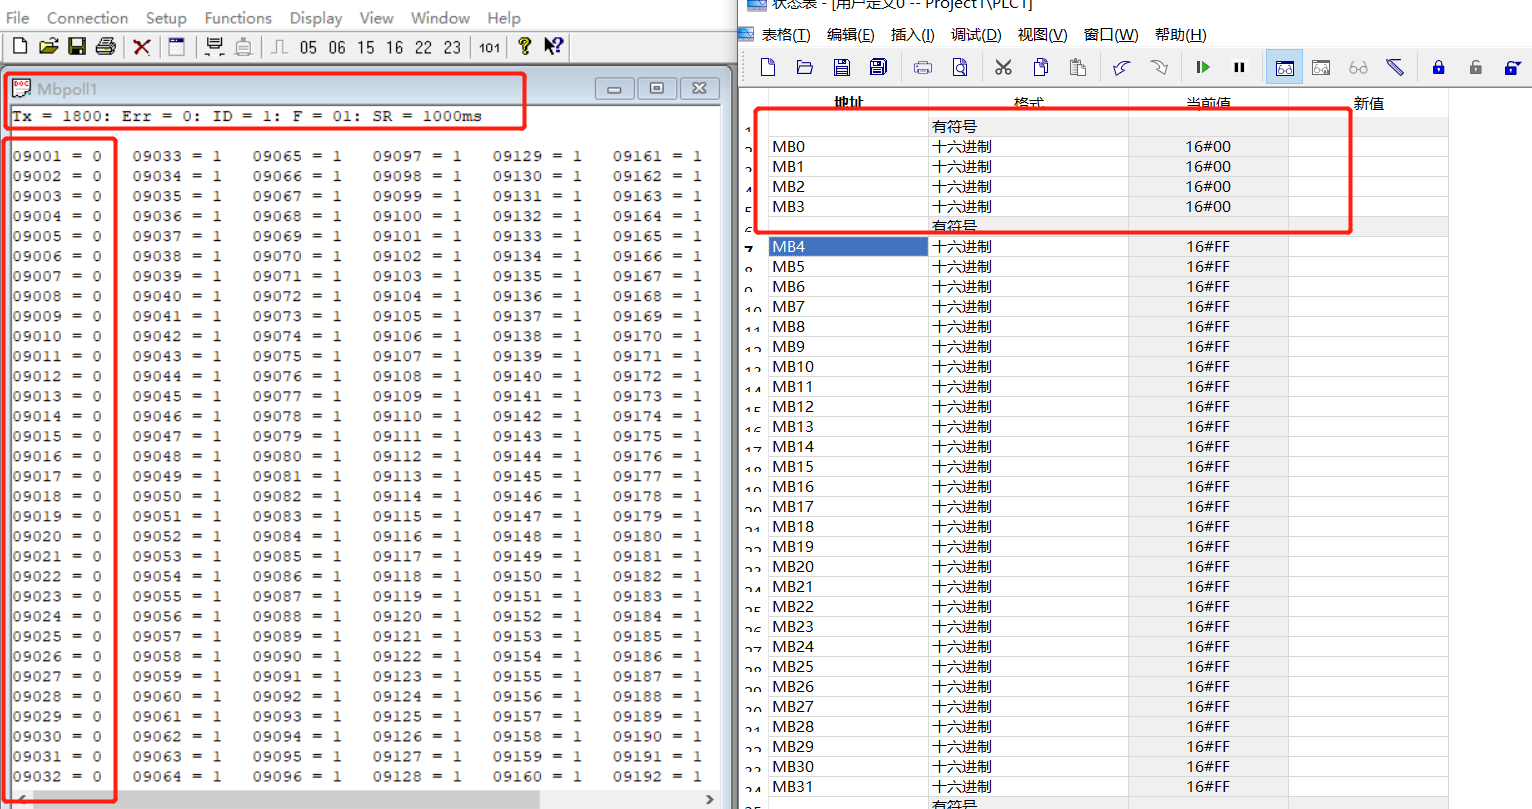The image size is (1532, 809).
Task: Click the yellow question mark About icon
Action: point(524,46)
